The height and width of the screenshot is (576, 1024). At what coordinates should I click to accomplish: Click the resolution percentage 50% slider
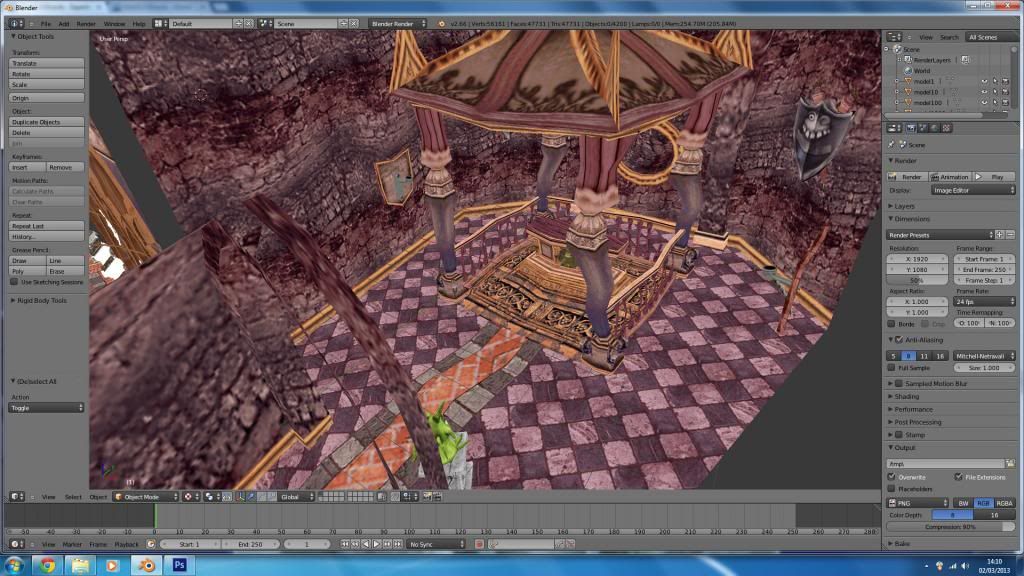click(x=917, y=280)
